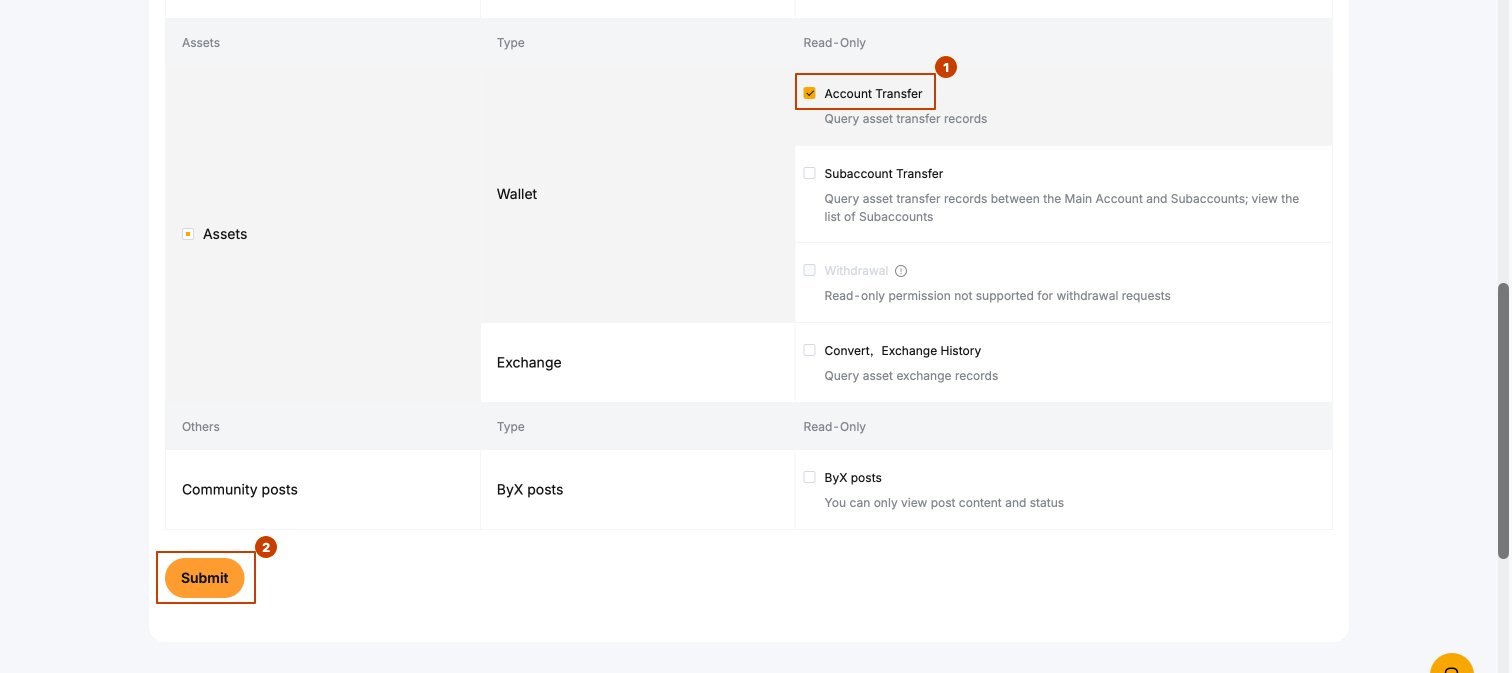Open the support chat floating icon

point(1452,664)
